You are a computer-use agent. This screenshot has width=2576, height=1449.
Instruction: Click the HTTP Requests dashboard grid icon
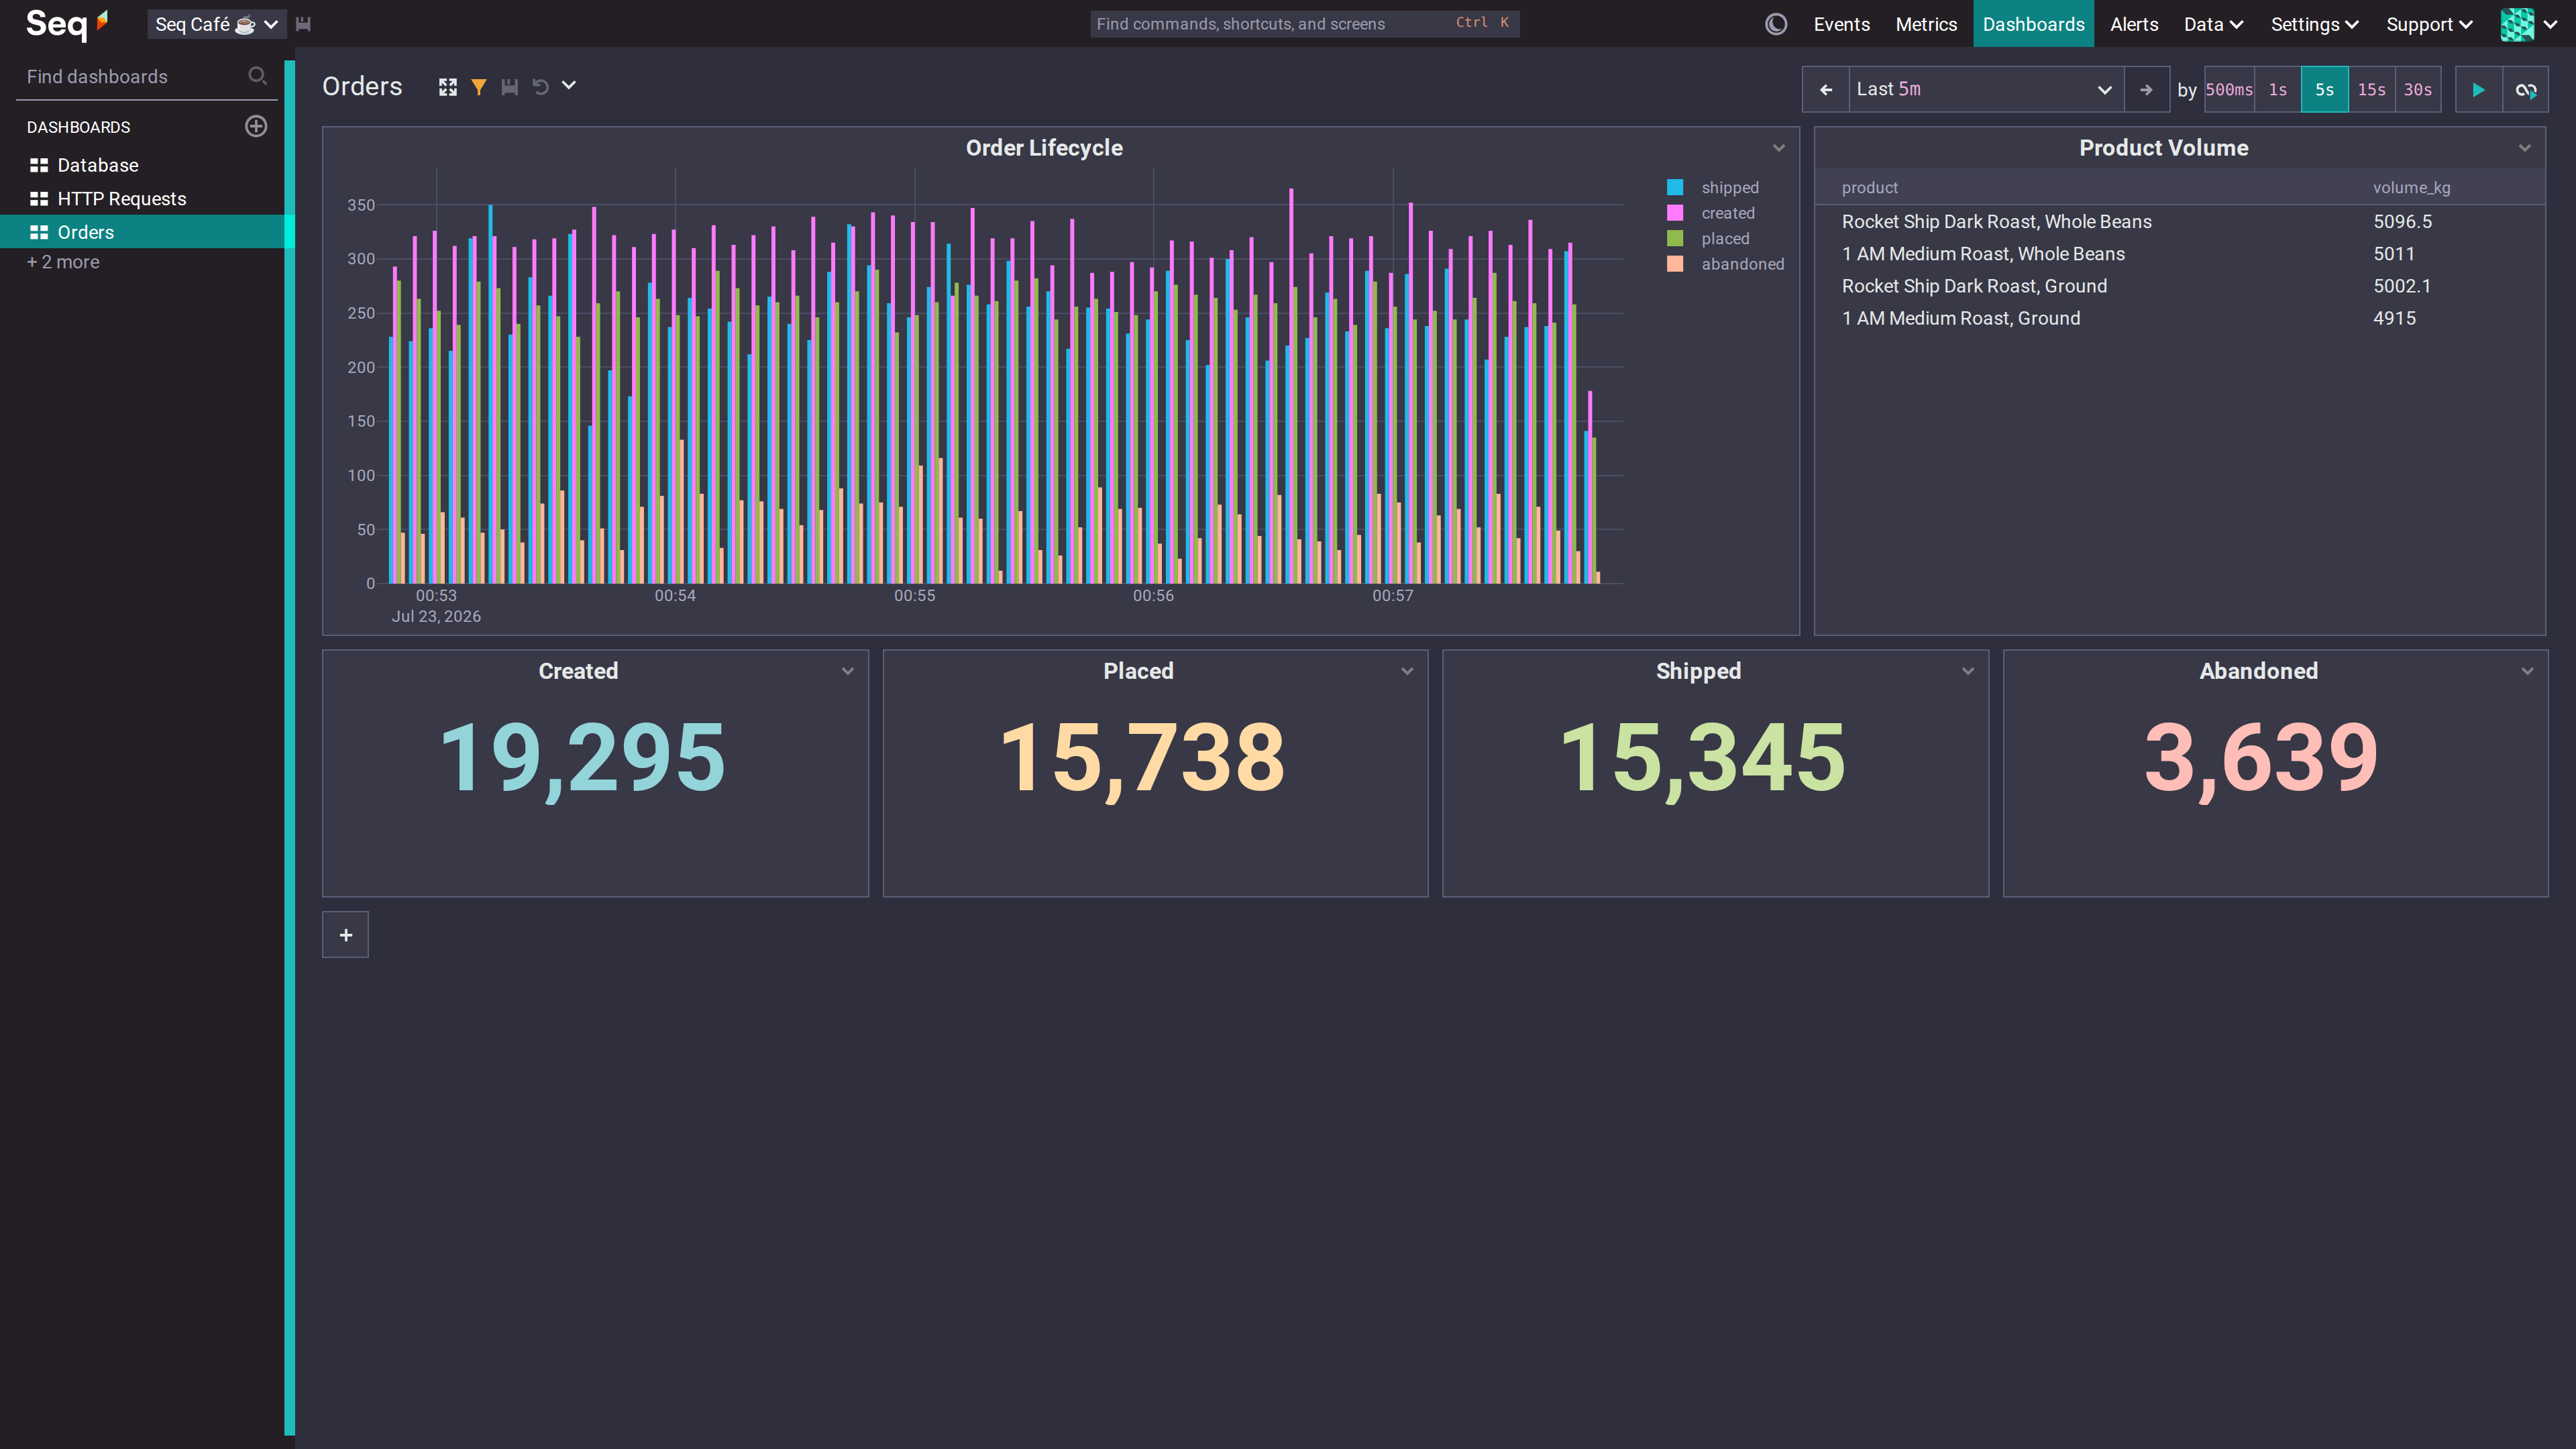(39, 198)
